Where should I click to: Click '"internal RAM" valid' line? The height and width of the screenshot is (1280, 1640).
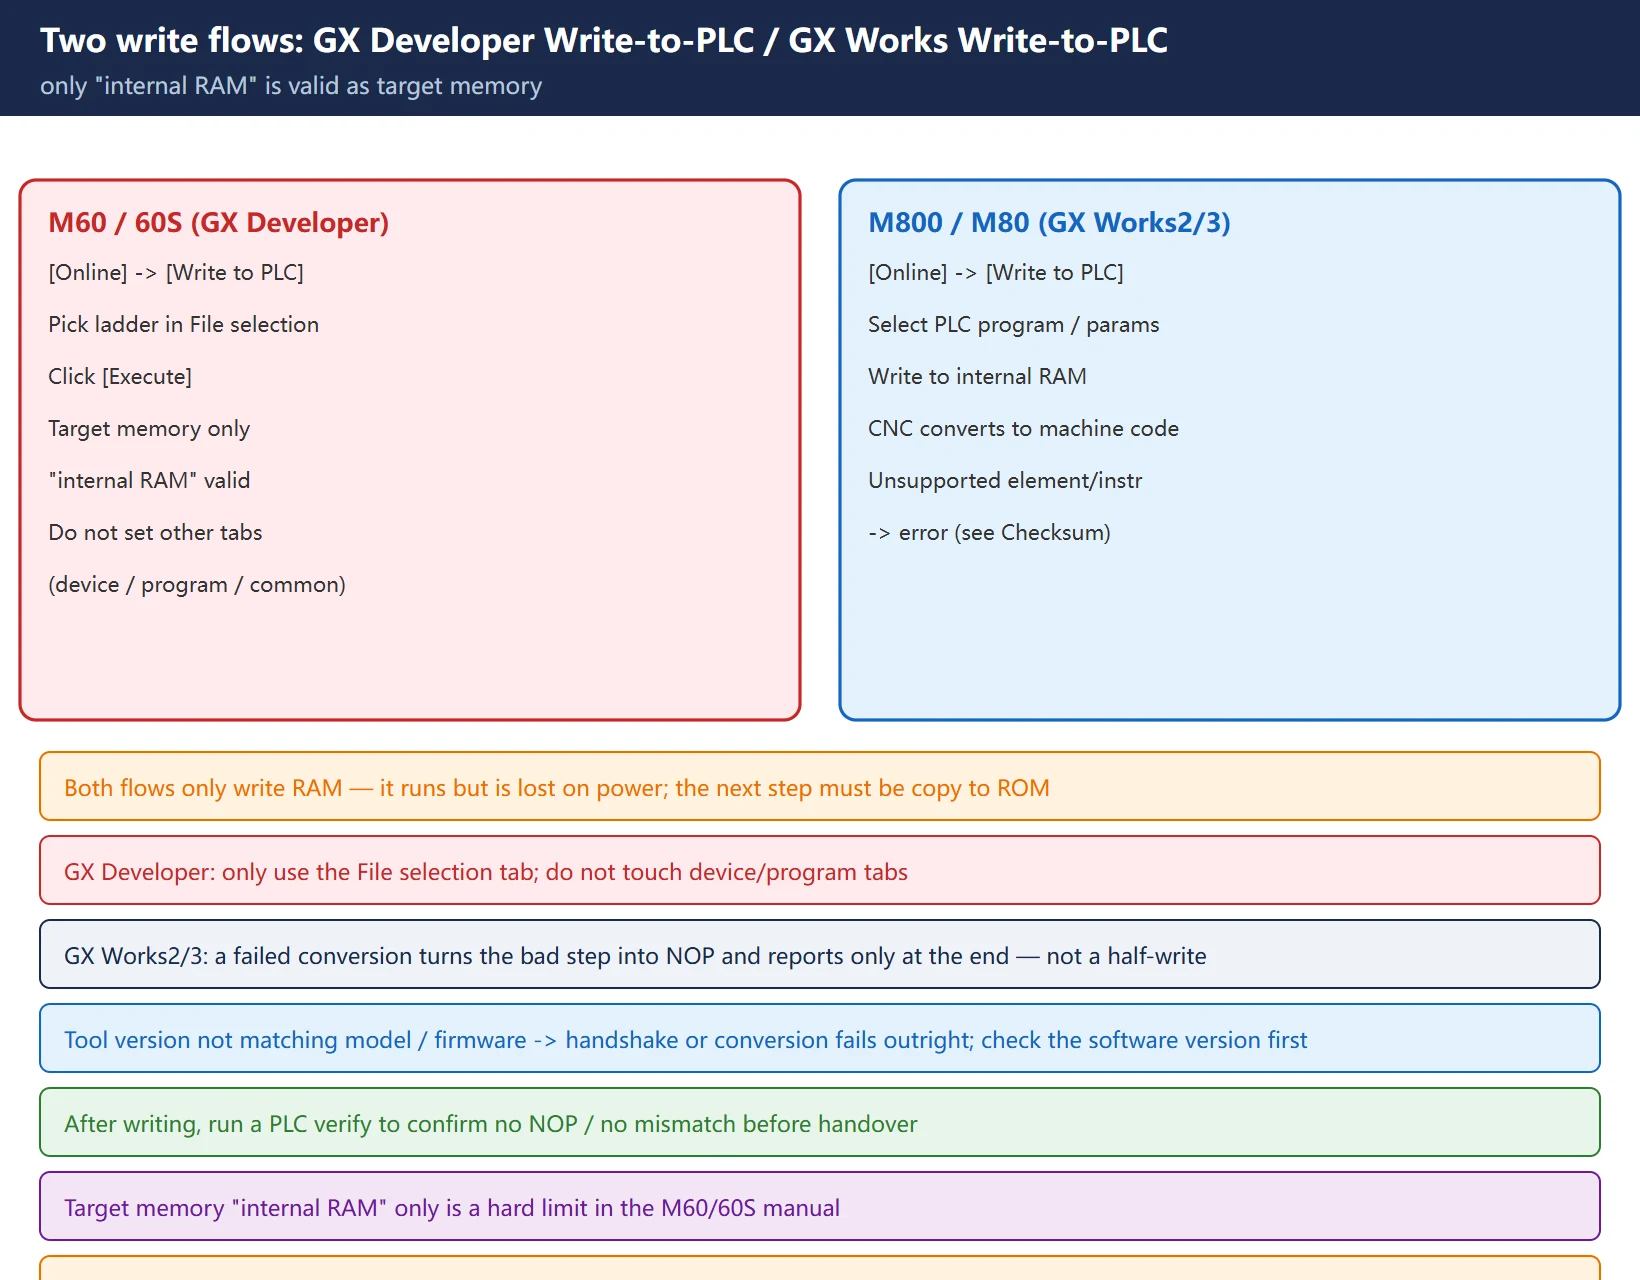click(x=149, y=480)
